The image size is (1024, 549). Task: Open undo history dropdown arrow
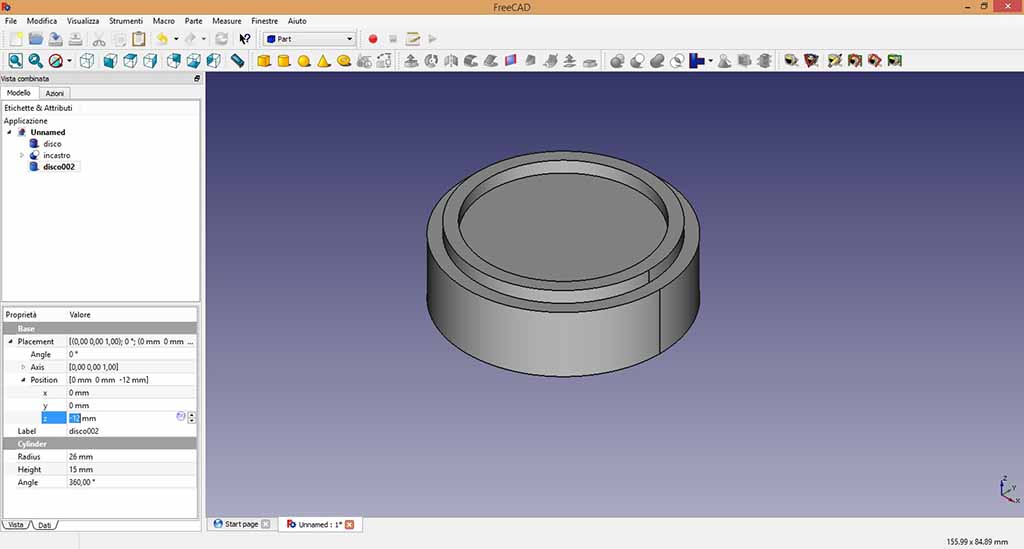pyautogui.click(x=176, y=39)
